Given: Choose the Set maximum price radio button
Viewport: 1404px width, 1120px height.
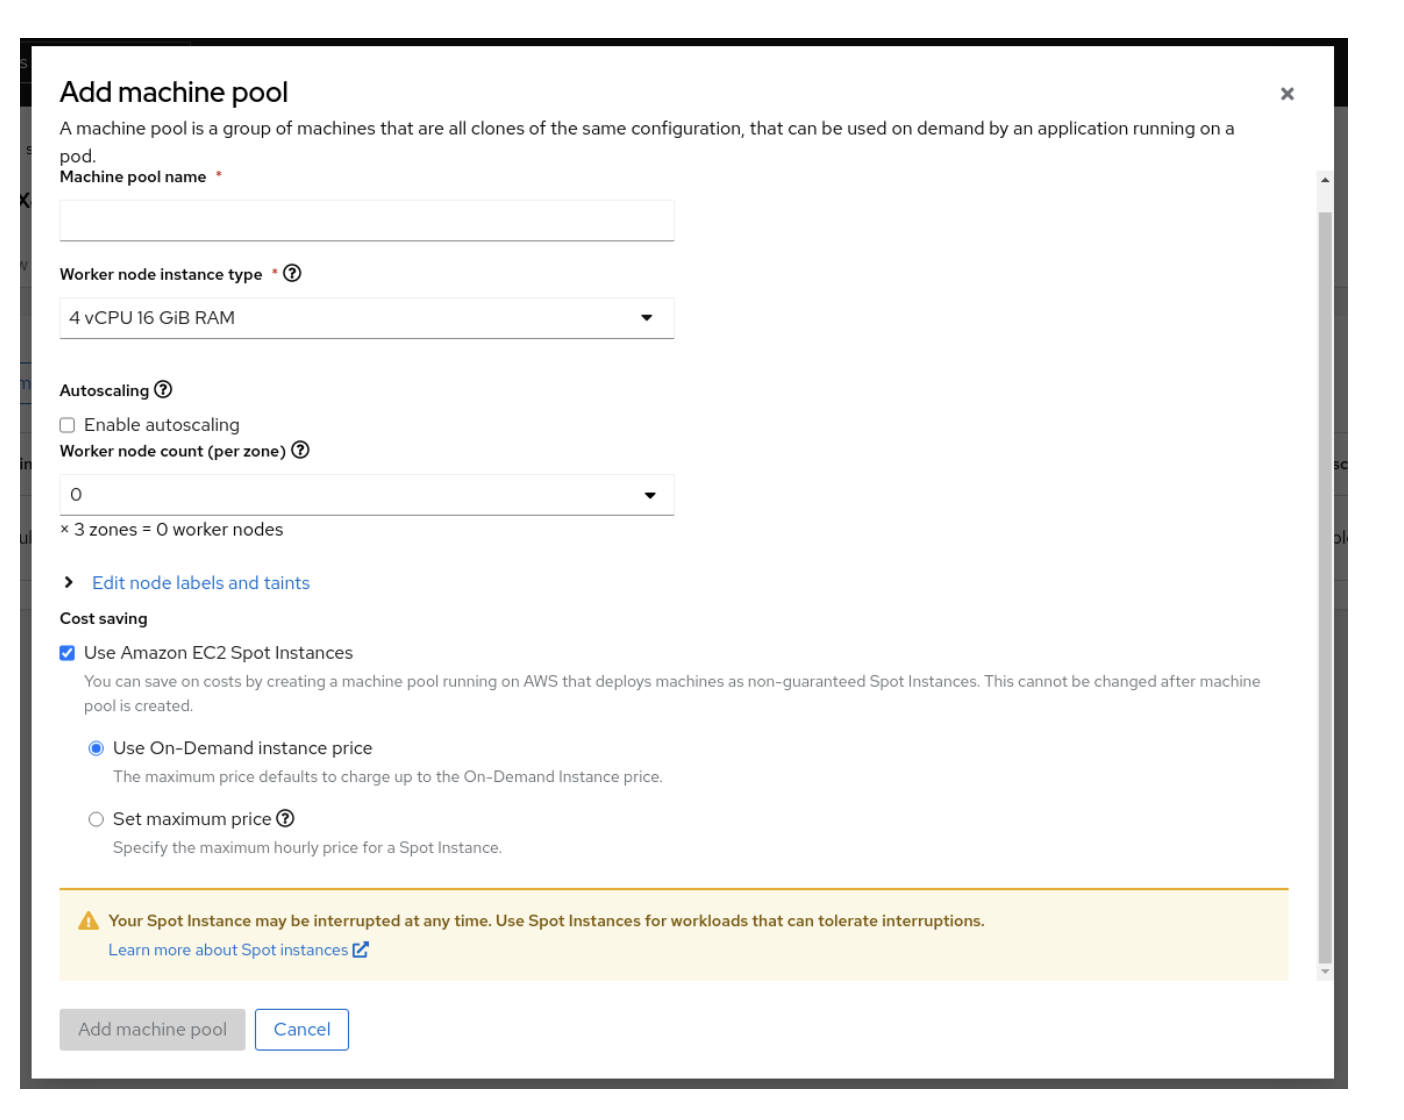Looking at the screenshot, I should coord(96,819).
